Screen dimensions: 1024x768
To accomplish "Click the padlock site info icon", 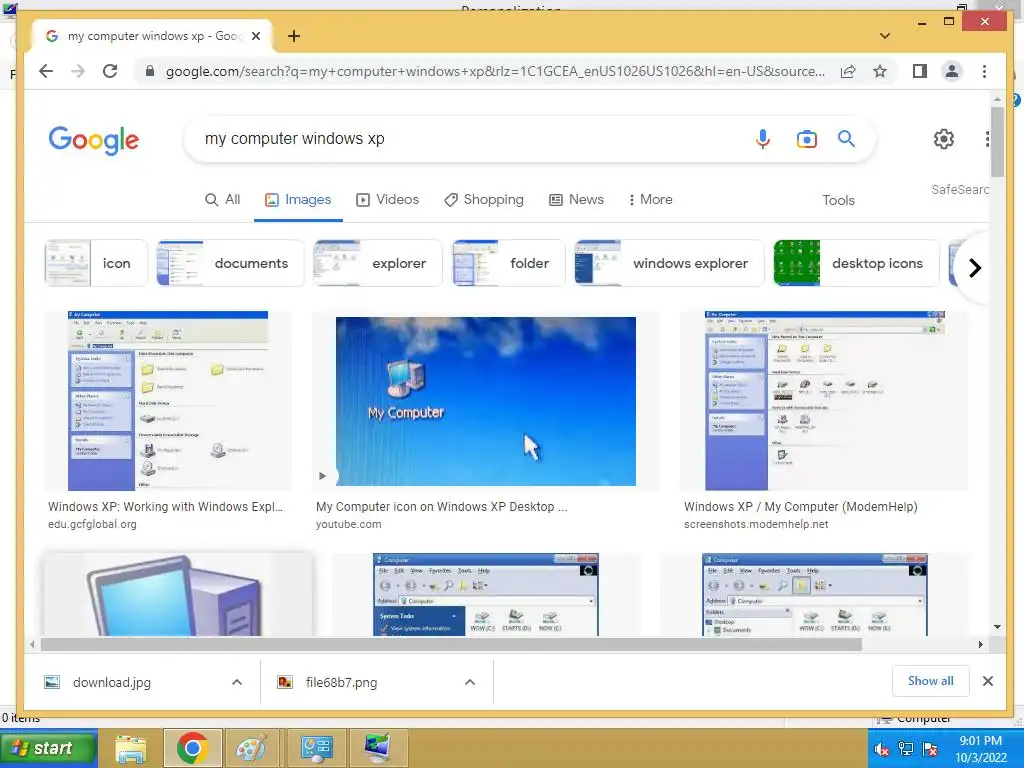I will [150, 71].
